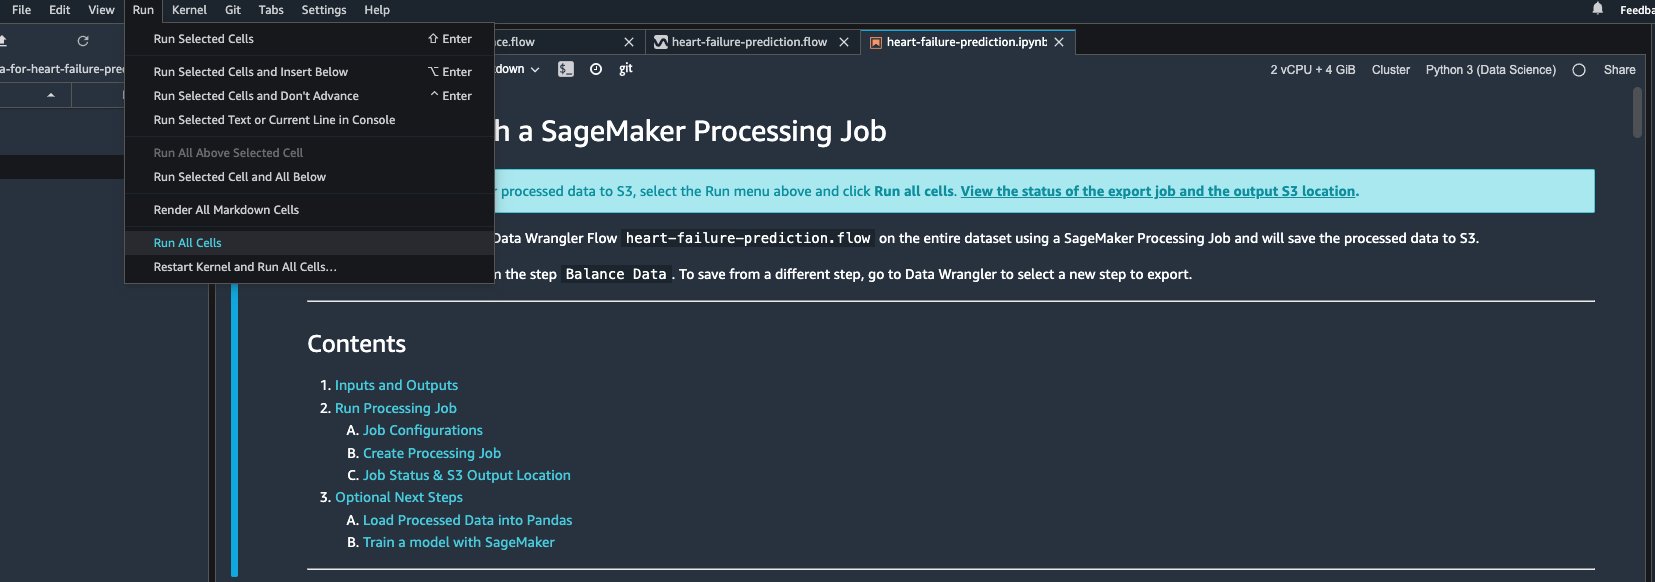This screenshot has height=582, width=1655.
Task: Click the 2 vCPU + 4 GiB instance button
Action: (x=1313, y=70)
